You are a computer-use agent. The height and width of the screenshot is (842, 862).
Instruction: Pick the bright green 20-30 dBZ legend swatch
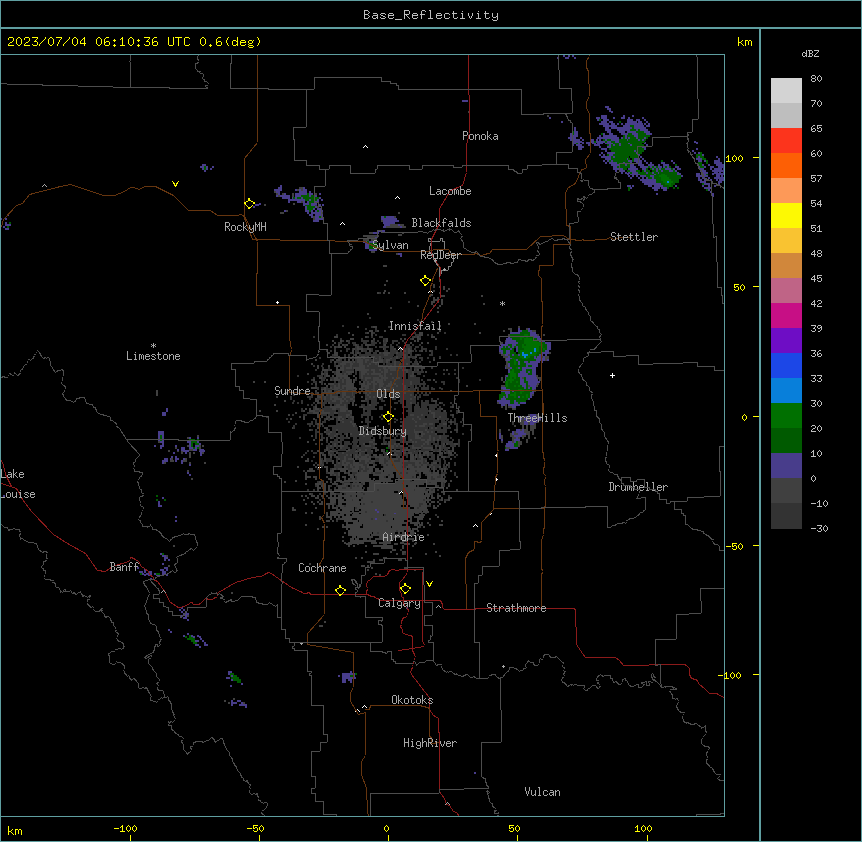[786, 416]
